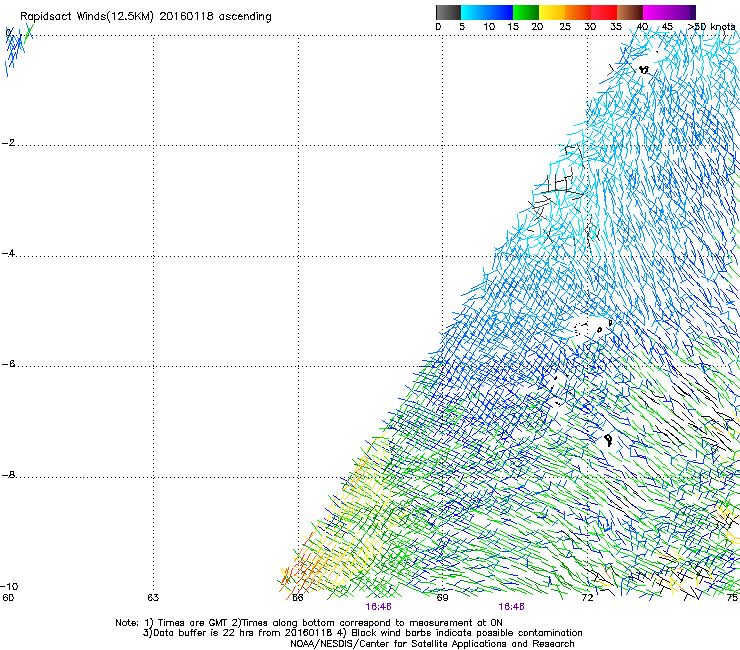
Task: Click the red 30-35 knots legend swatch
Action: (x=604, y=12)
